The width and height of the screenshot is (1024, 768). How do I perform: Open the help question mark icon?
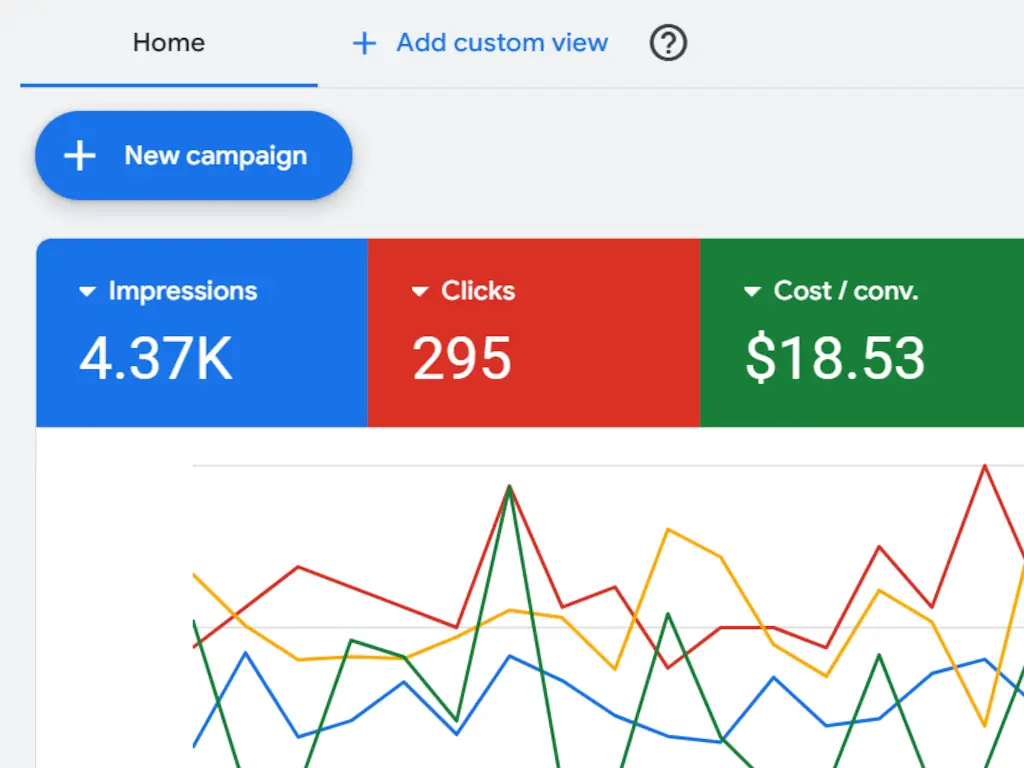(667, 43)
